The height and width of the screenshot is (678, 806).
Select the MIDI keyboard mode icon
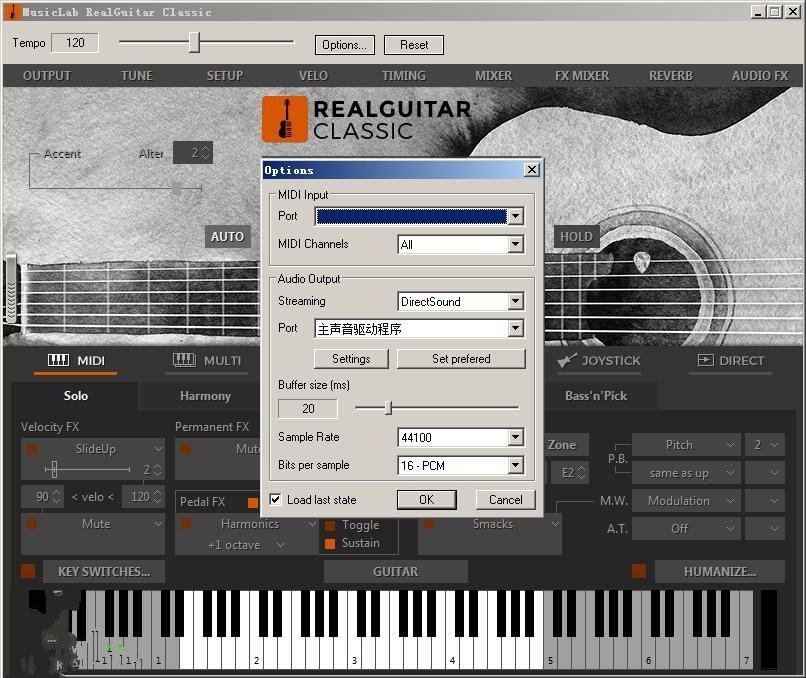pos(58,360)
